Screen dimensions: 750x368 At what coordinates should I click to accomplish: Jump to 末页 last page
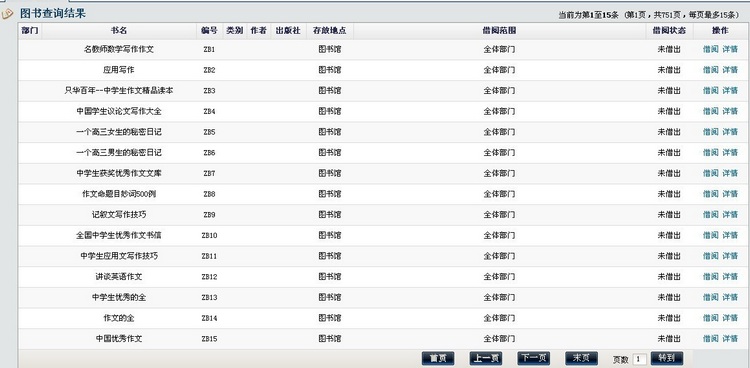tap(581, 358)
